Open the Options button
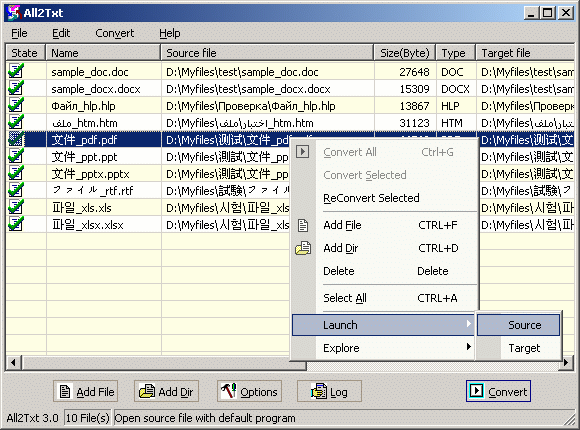Image resolution: width=580 pixels, height=430 pixels. [x=249, y=391]
